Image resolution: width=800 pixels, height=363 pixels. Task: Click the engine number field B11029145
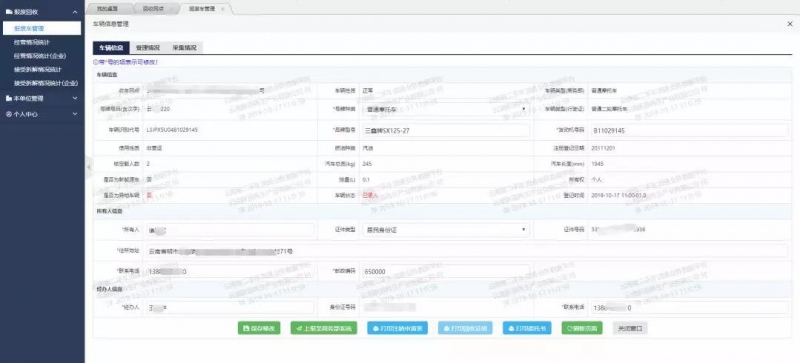pyautogui.click(x=689, y=130)
